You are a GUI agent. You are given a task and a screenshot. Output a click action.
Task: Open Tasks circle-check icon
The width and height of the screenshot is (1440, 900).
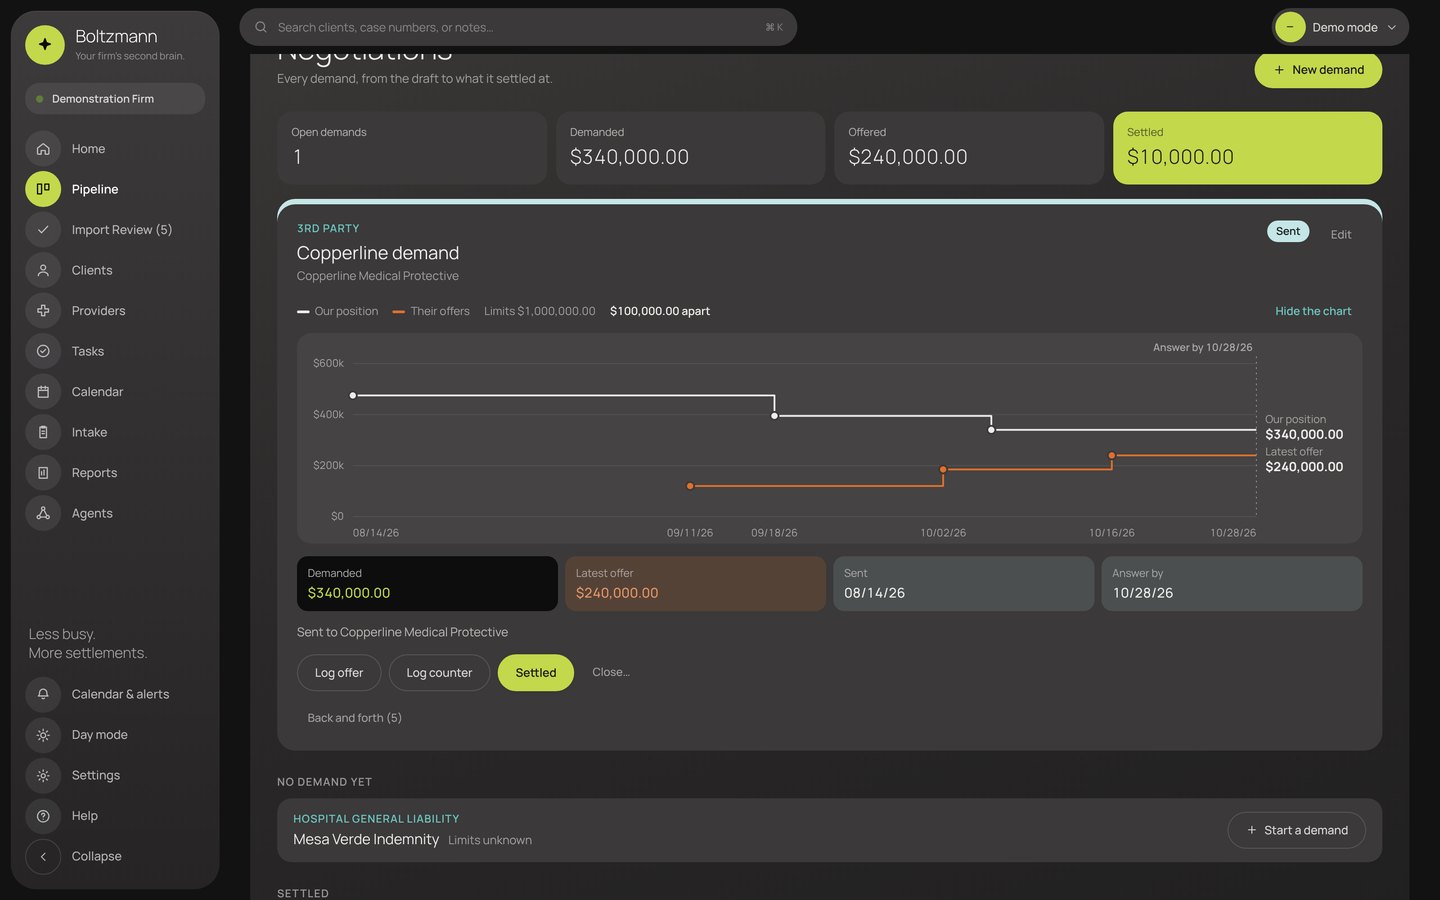[43, 351]
